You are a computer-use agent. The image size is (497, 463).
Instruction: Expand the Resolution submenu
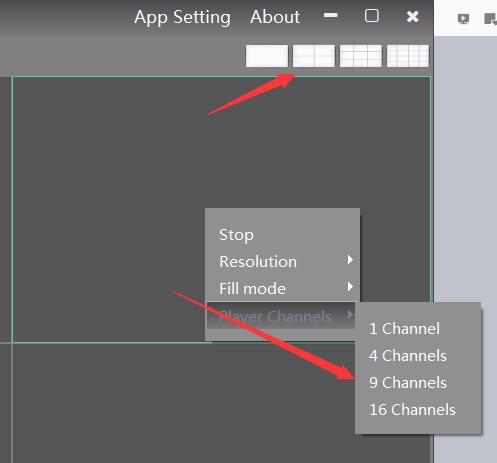[282, 262]
